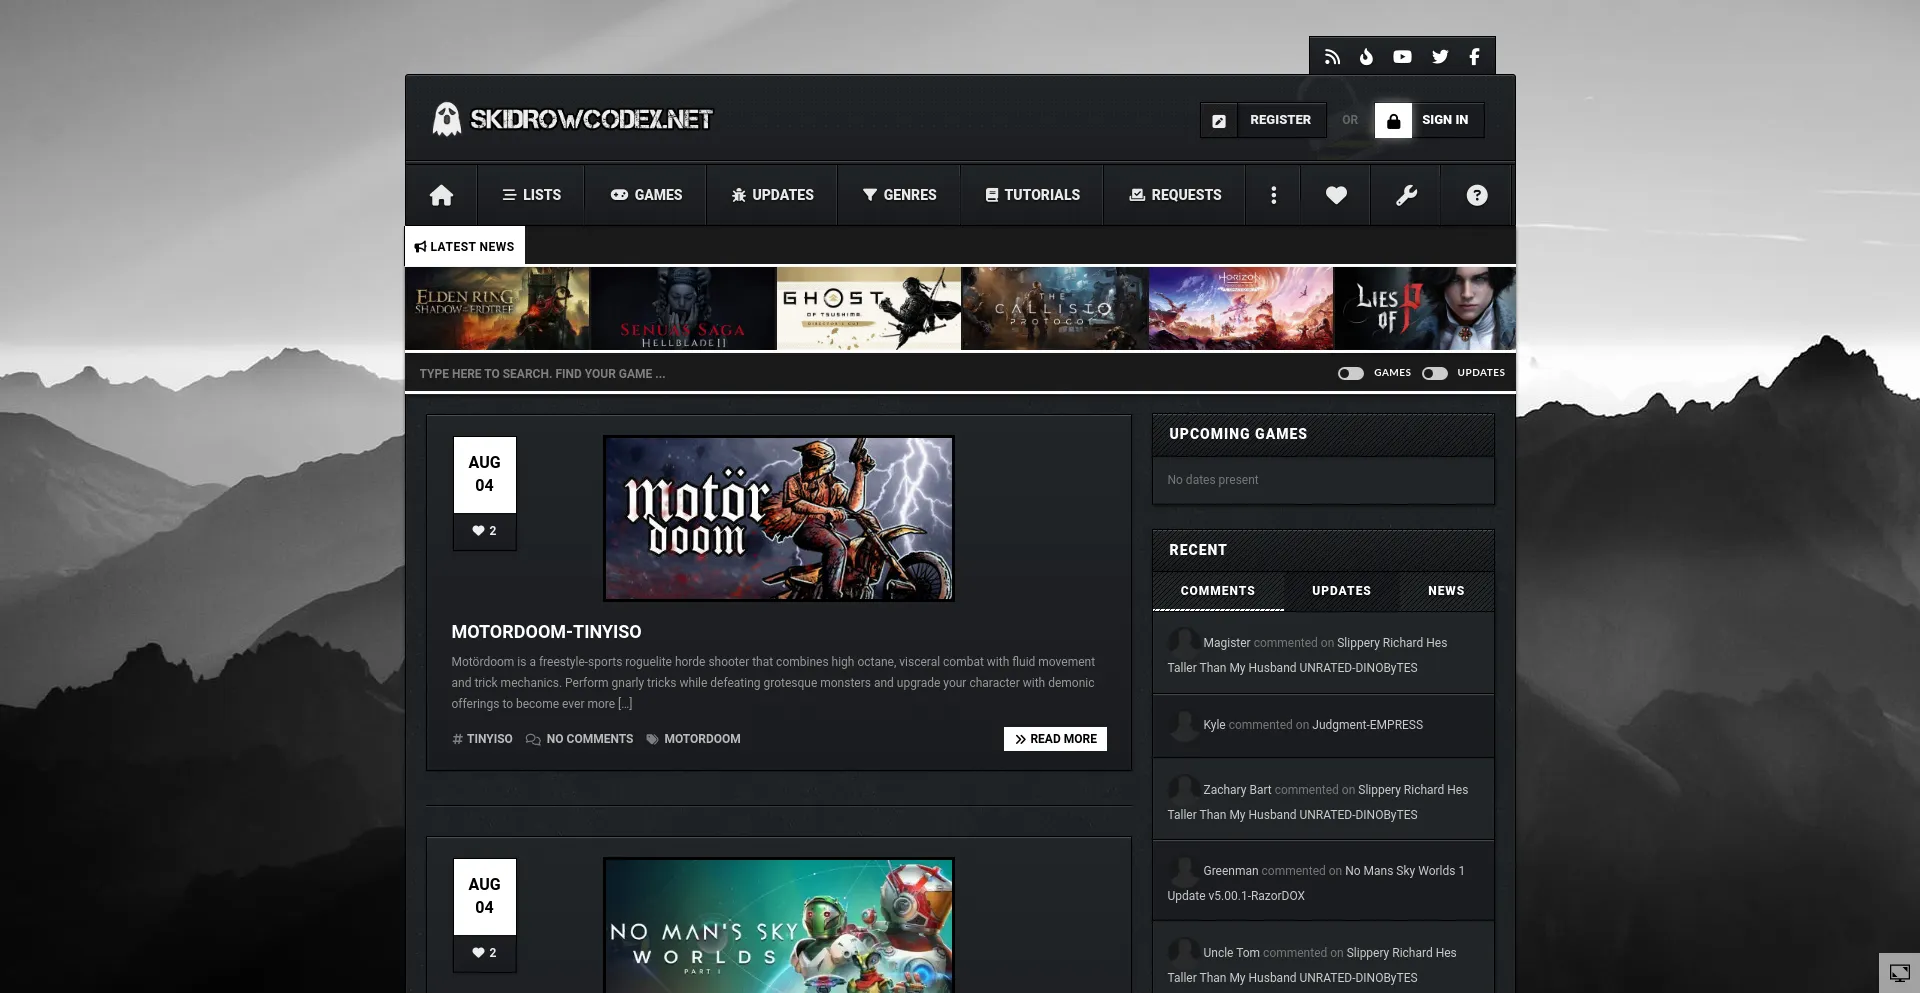The height and width of the screenshot is (993, 1920).
Task: Click the flame icon in social bar
Action: pyautogui.click(x=1366, y=57)
